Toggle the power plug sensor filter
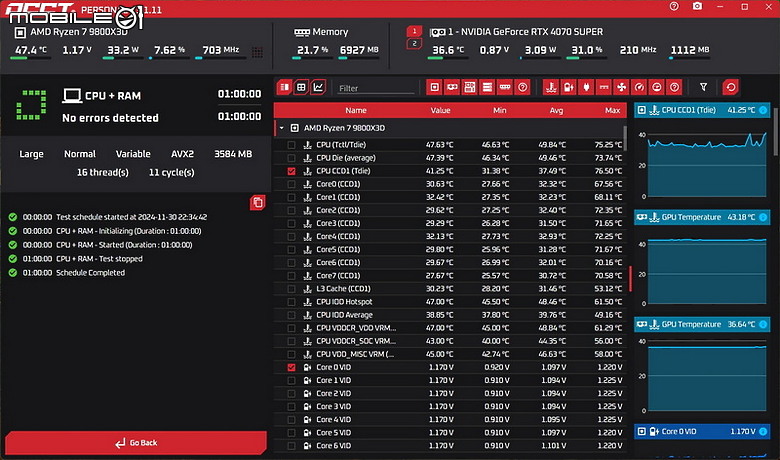The width and height of the screenshot is (780, 460). (x=586, y=88)
